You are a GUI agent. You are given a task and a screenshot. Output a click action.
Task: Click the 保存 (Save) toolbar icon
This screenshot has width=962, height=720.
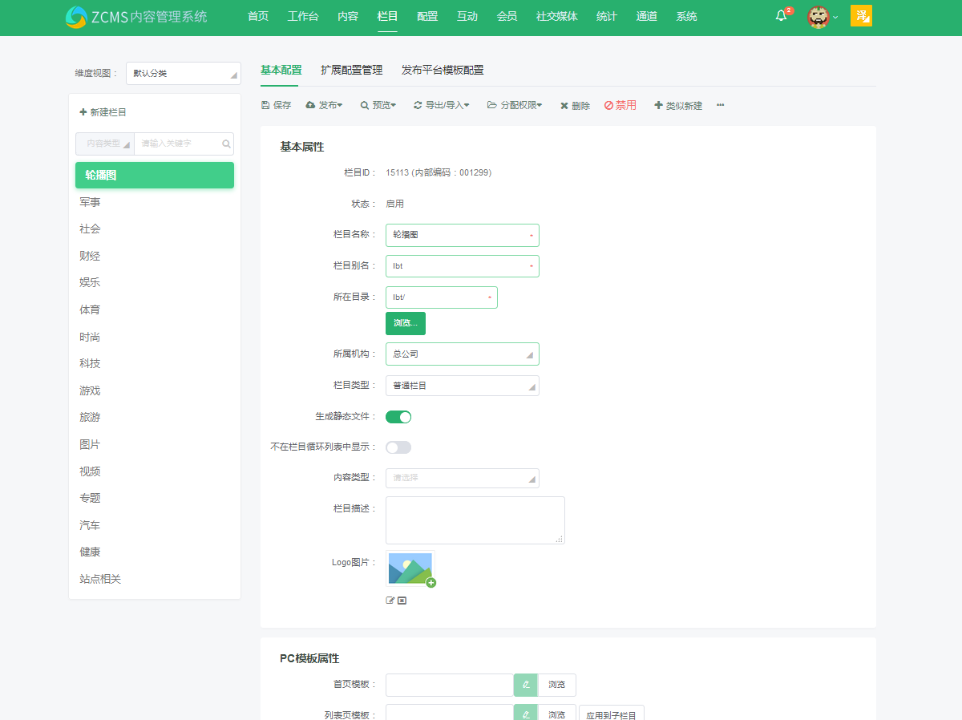point(276,104)
